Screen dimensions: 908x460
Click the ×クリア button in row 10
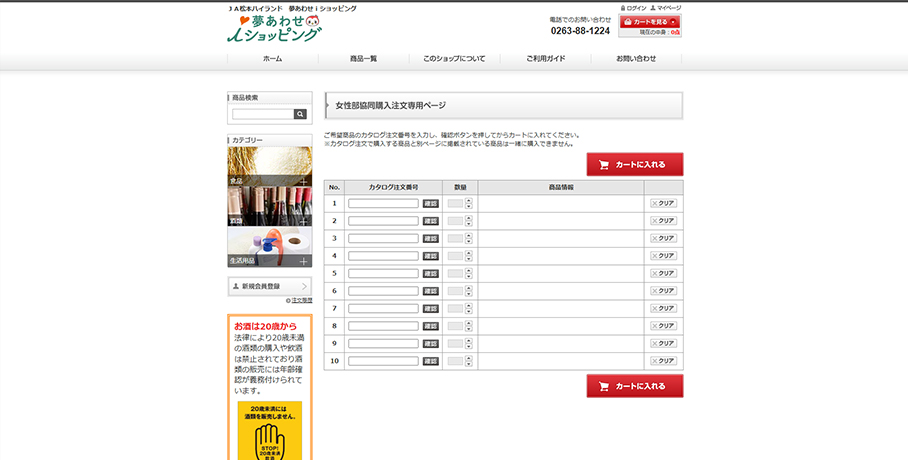(663, 361)
